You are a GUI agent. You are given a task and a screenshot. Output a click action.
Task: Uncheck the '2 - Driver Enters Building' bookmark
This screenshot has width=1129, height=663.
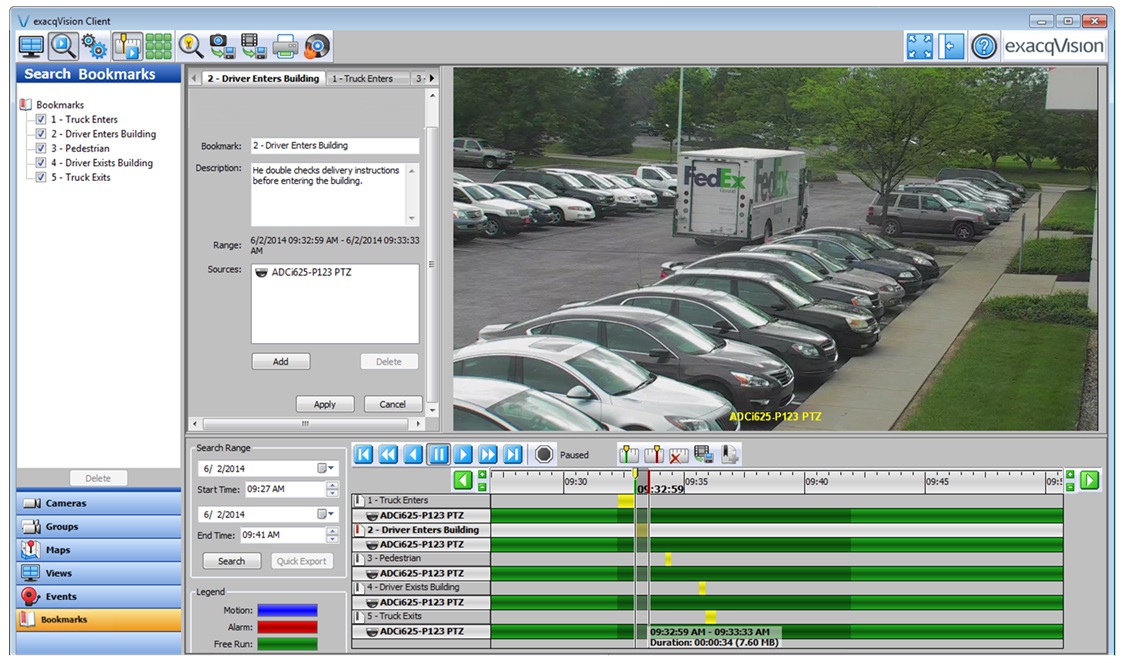(41, 134)
